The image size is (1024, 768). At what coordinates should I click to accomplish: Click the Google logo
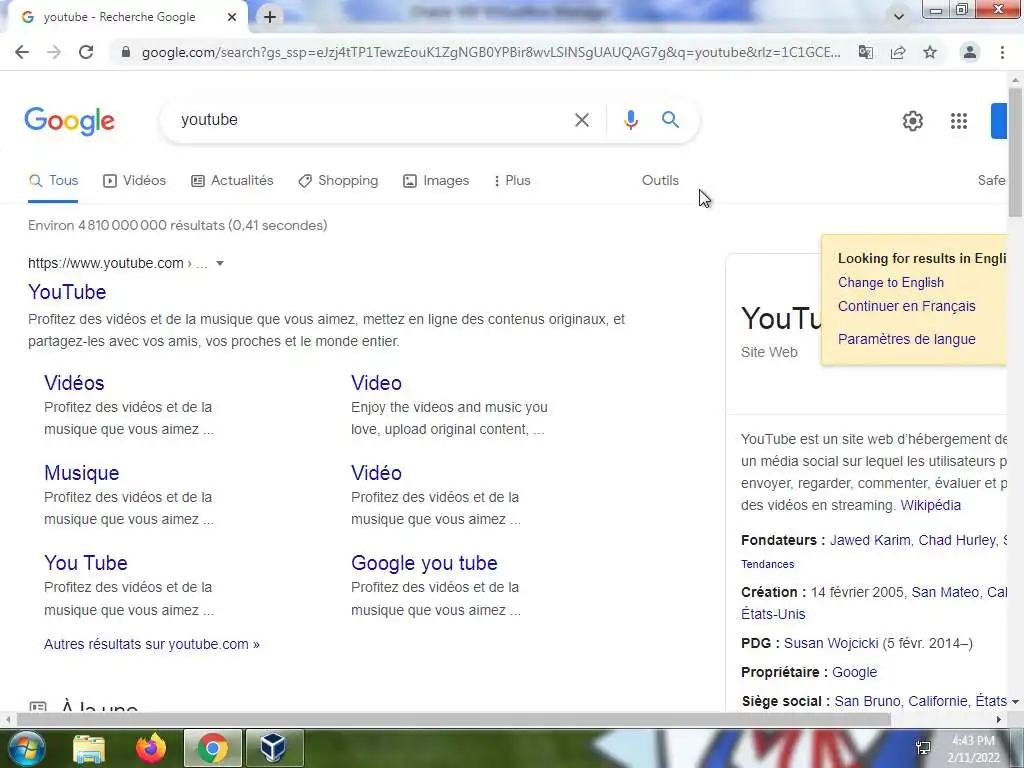pos(70,121)
